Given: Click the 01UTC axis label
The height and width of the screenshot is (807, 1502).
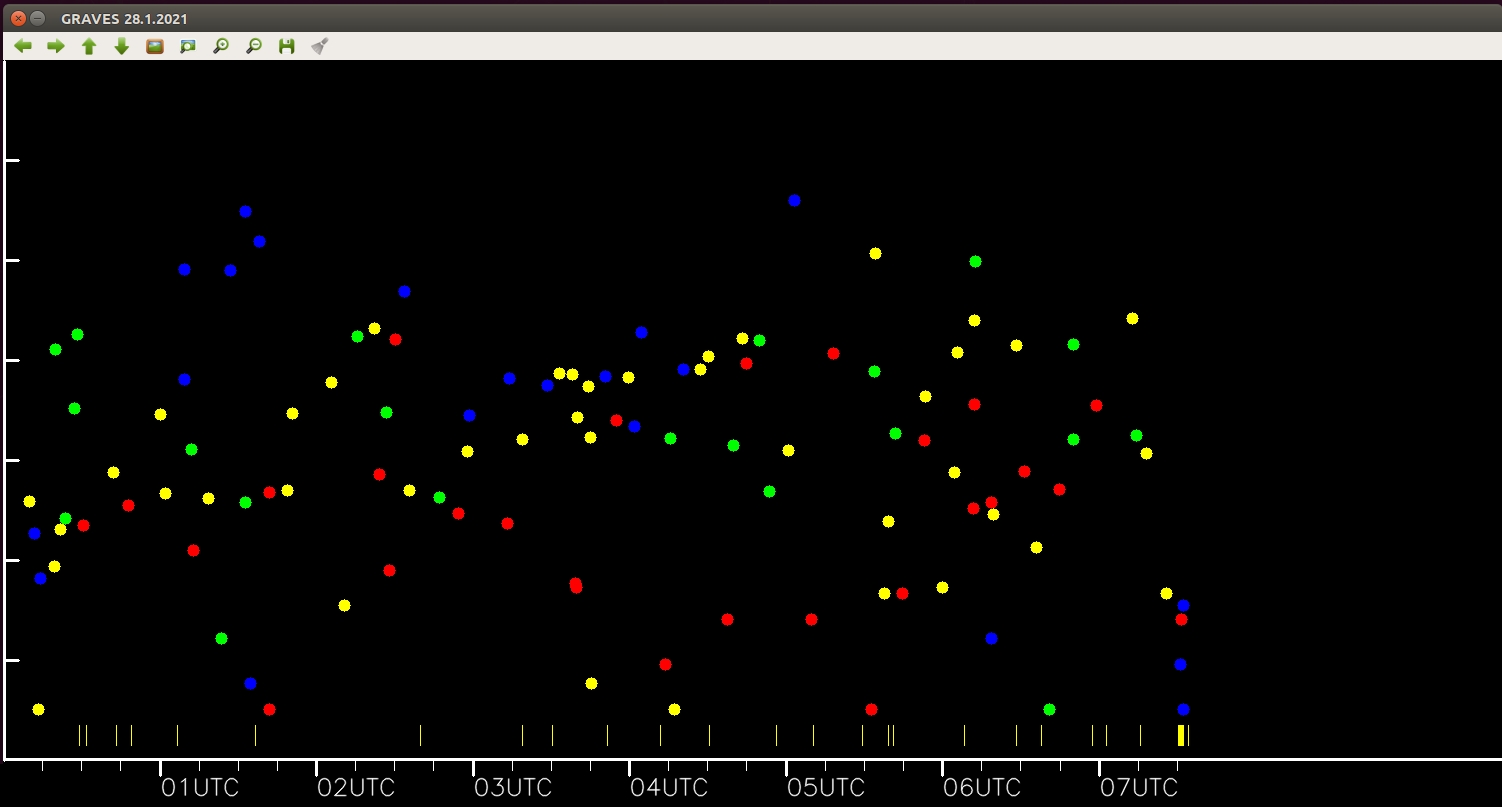Looking at the screenshot, I should click(200, 788).
